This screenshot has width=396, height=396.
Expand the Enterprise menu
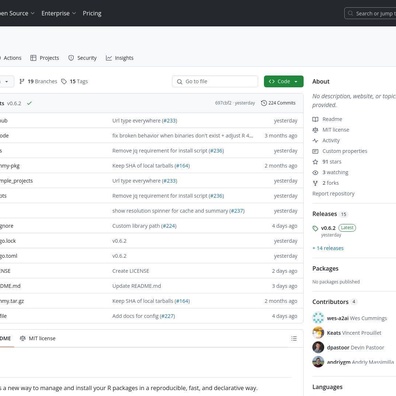(x=59, y=13)
